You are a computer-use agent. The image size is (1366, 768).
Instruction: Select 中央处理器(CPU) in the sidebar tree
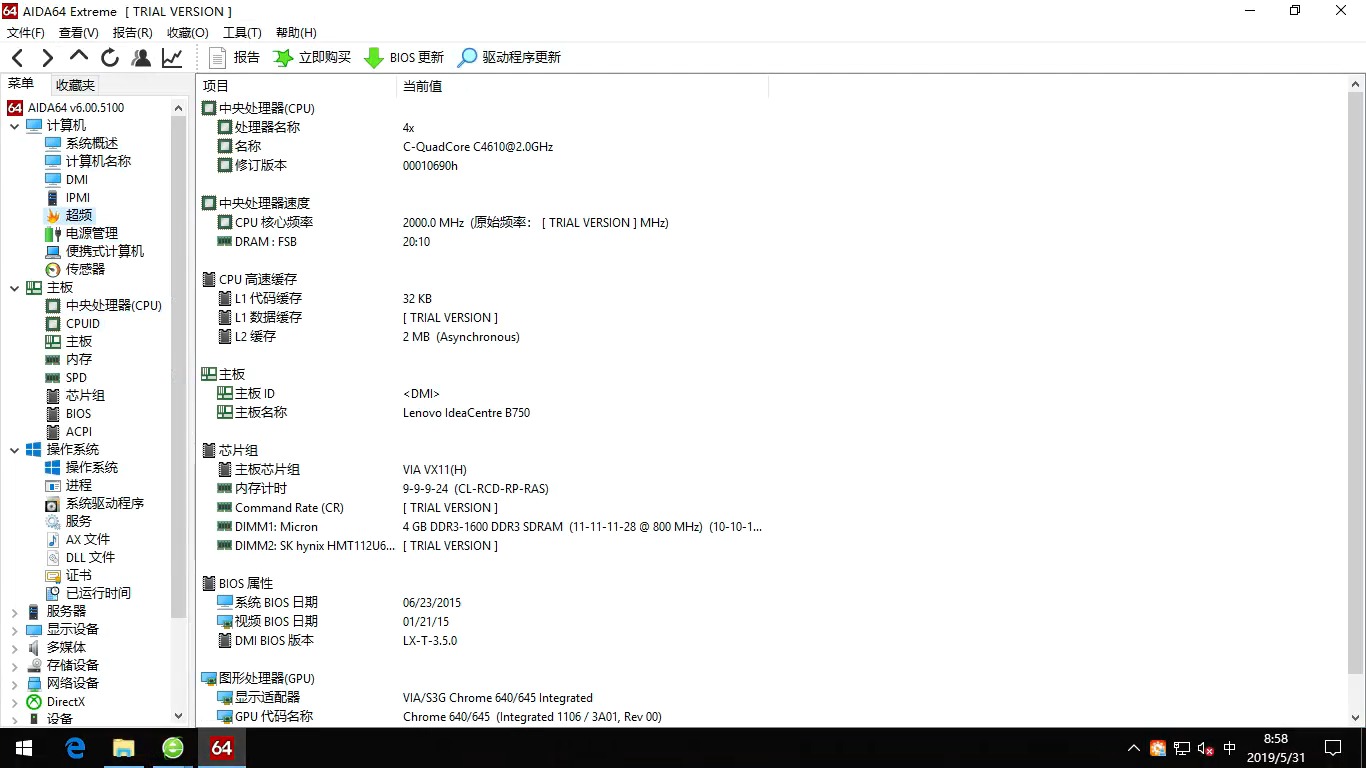point(104,306)
